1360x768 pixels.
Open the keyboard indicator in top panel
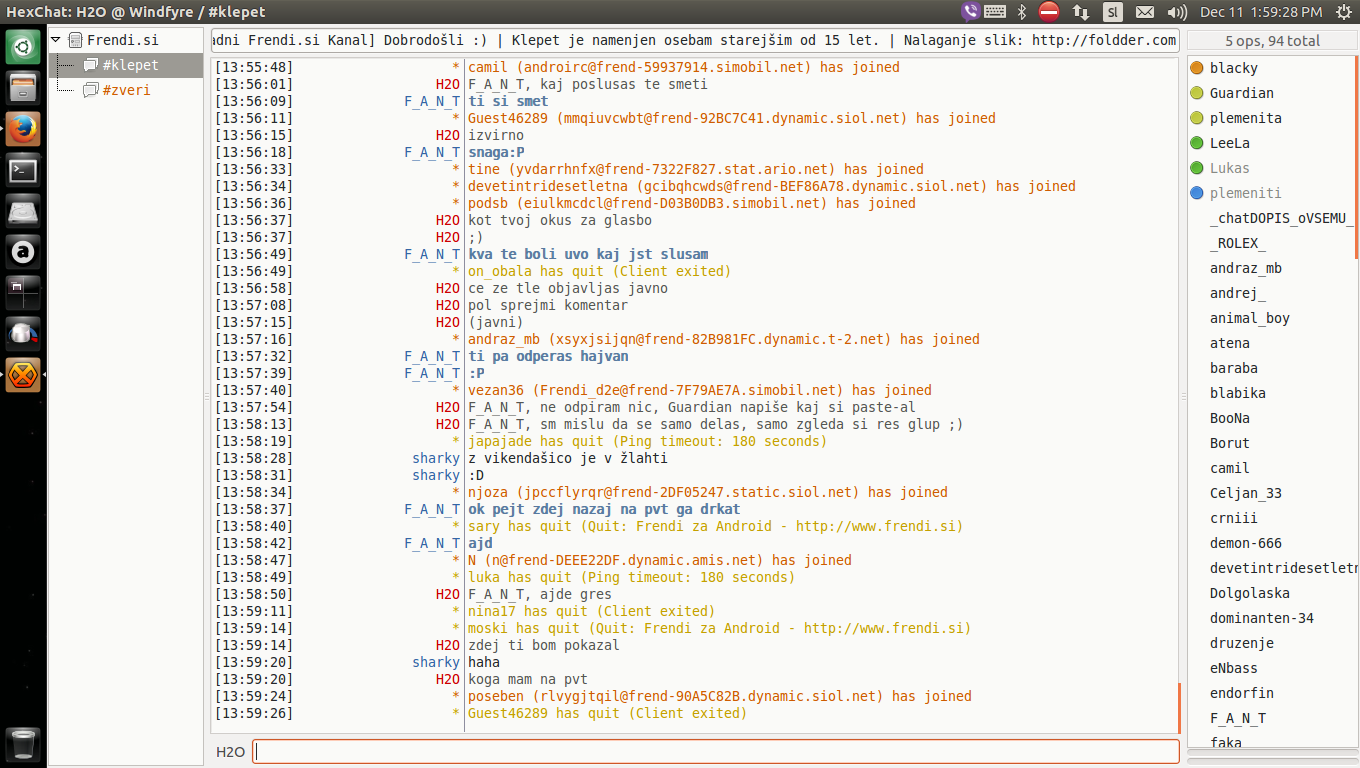[994, 12]
